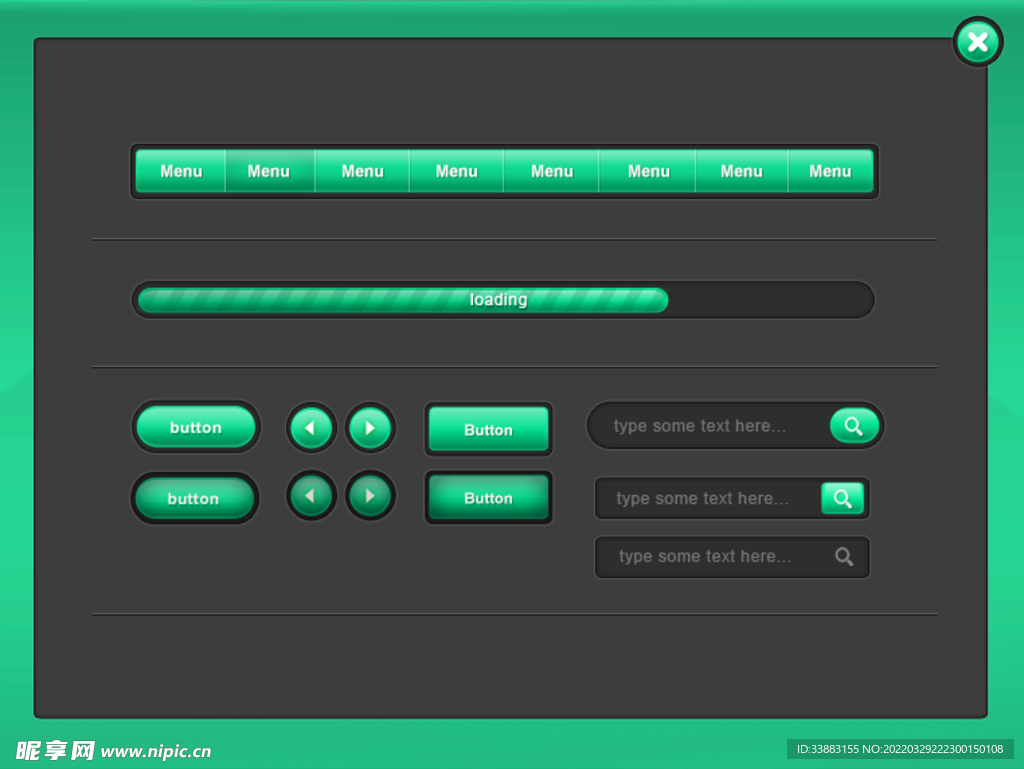Select the third Menu item
1024x769 pixels.
click(x=362, y=171)
